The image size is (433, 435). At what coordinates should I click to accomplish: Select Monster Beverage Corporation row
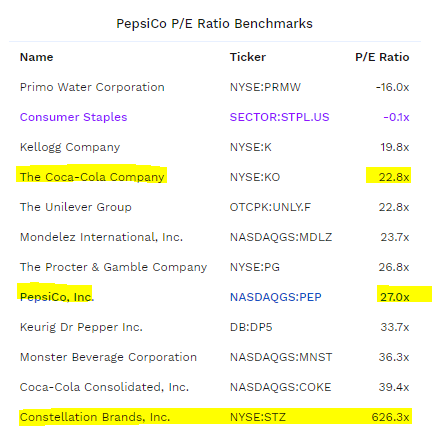coord(215,357)
